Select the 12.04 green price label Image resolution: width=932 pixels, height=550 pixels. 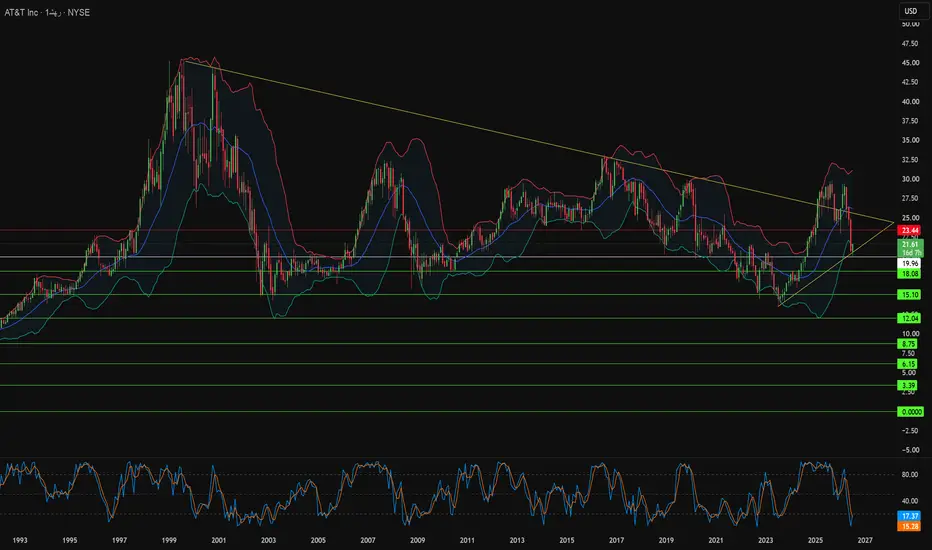[x=910, y=319]
